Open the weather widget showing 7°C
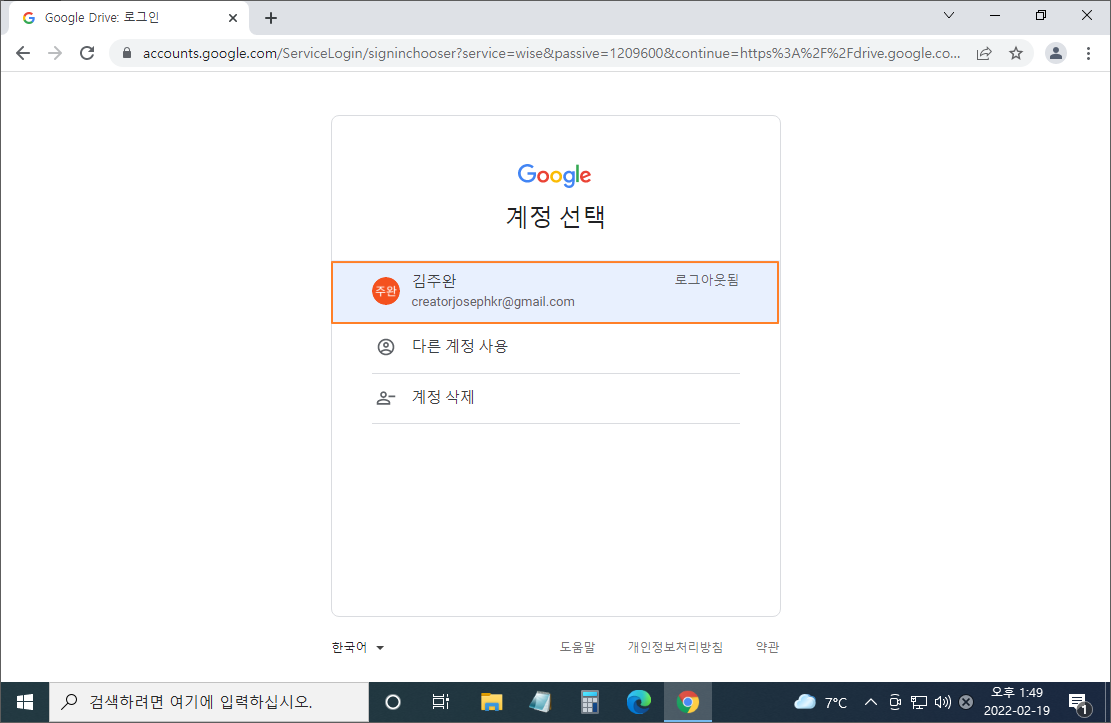 click(x=820, y=702)
